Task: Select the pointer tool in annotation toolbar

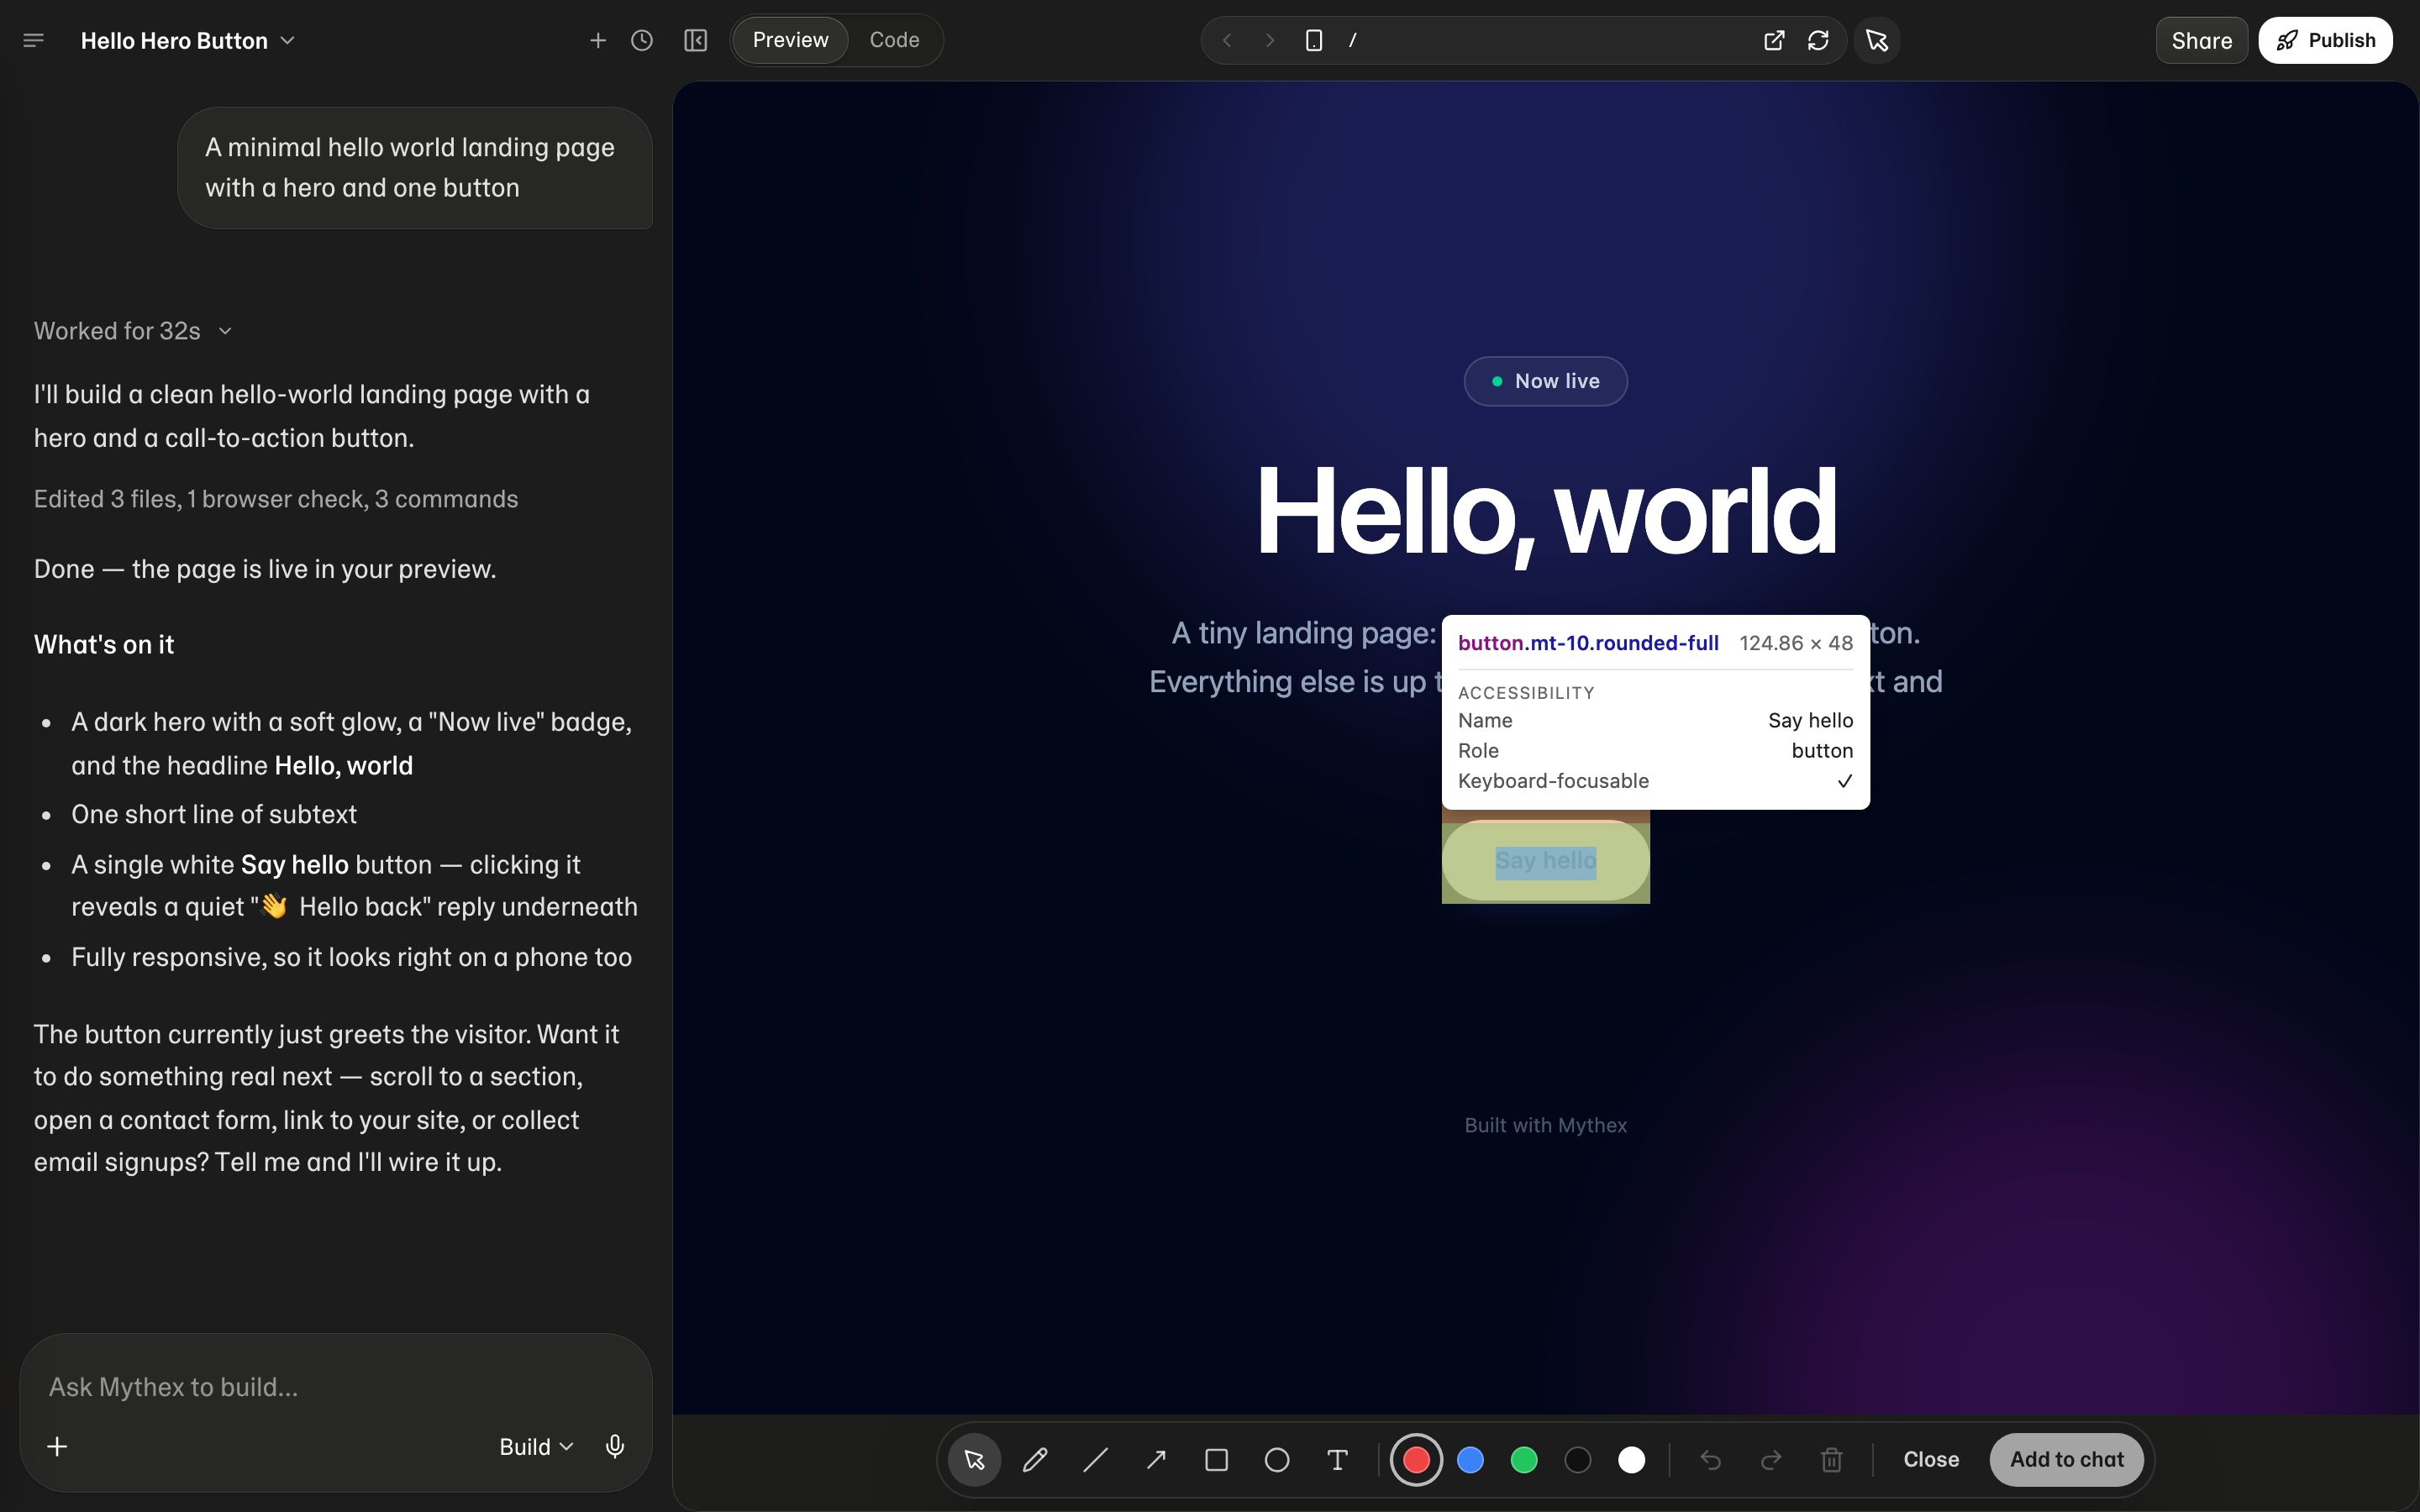Action: [x=975, y=1460]
